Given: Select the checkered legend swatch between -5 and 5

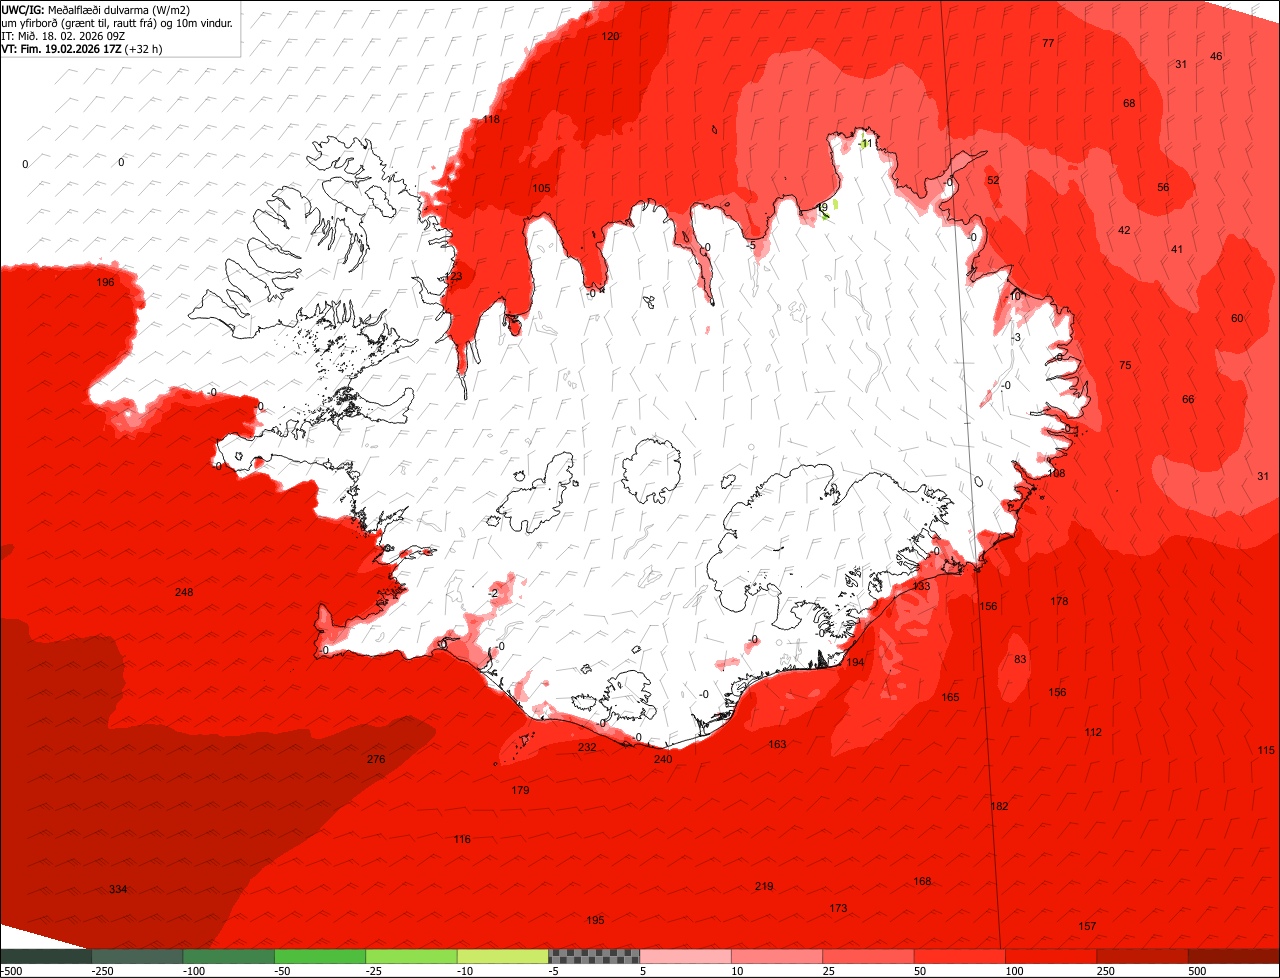Looking at the screenshot, I should [x=594, y=956].
